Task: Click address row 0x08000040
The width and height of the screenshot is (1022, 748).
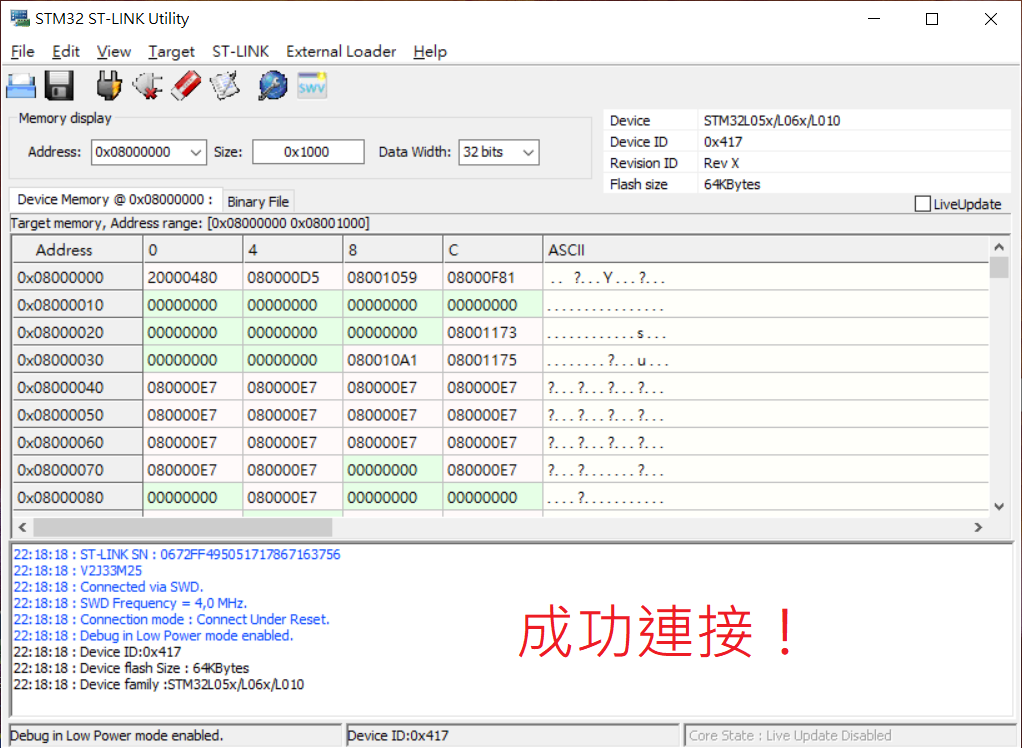Action: 78,388
